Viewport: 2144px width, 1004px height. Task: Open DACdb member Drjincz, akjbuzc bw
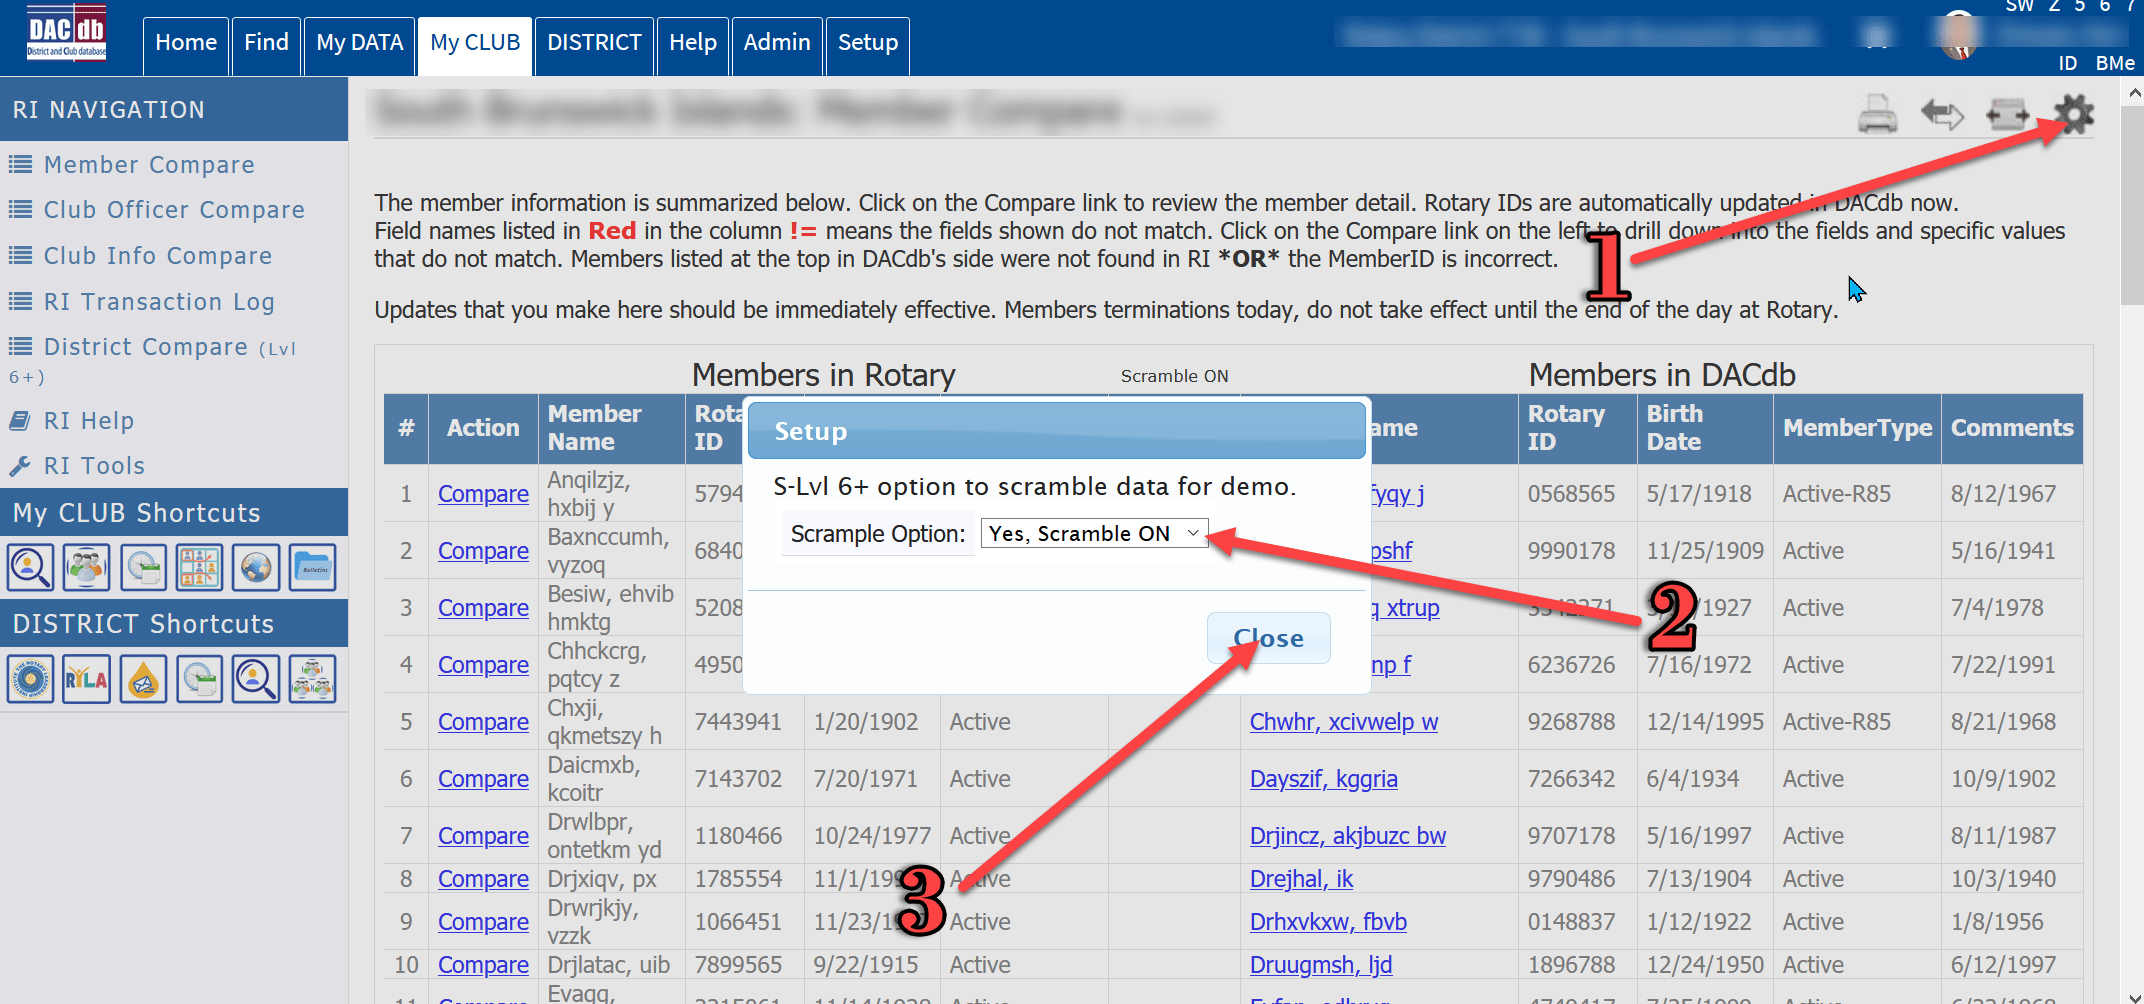tap(1348, 836)
